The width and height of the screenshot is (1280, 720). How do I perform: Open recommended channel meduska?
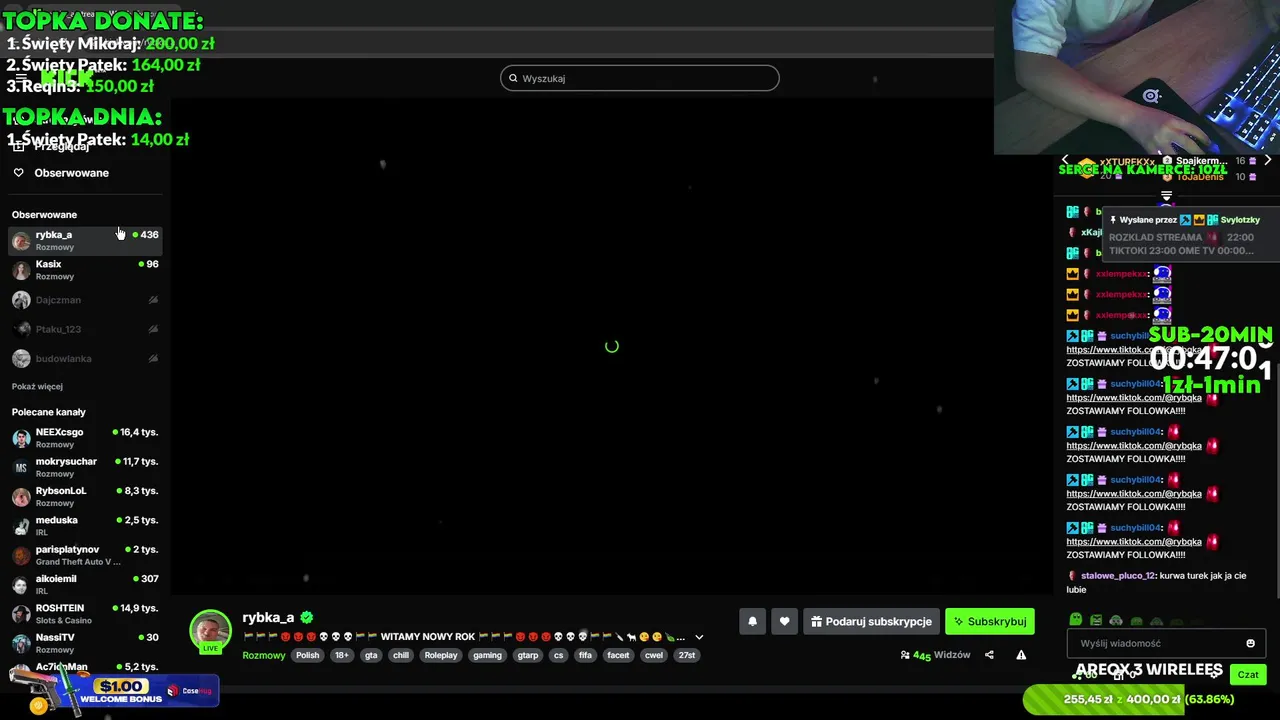coord(84,526)
